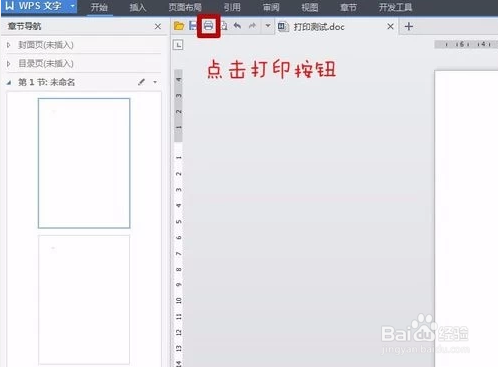Go to the 审阅 ribbon tab

coord(271,7)
